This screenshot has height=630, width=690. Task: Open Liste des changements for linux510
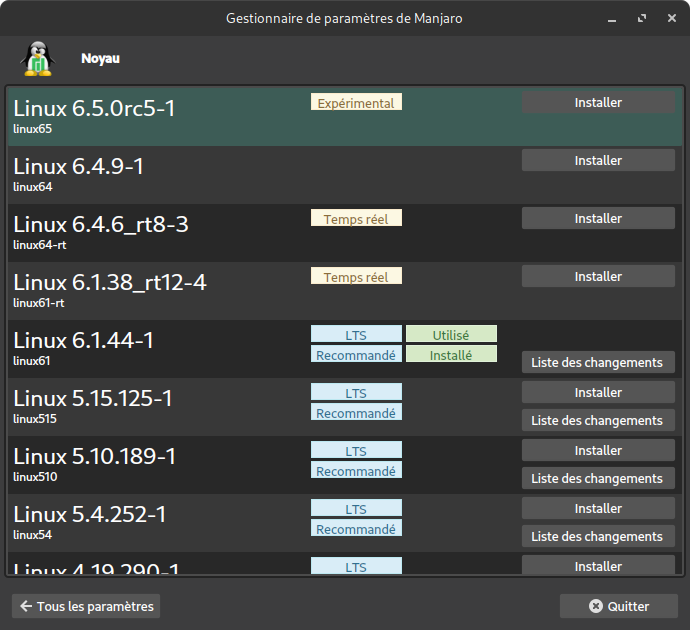(x=598, y=478)
